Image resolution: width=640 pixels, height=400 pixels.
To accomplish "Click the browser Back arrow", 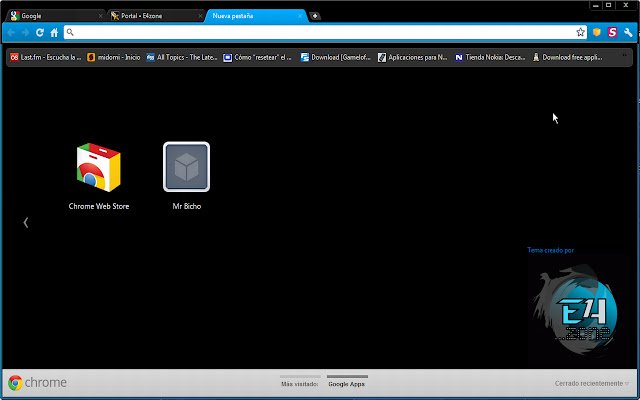I will pos(11,33).
